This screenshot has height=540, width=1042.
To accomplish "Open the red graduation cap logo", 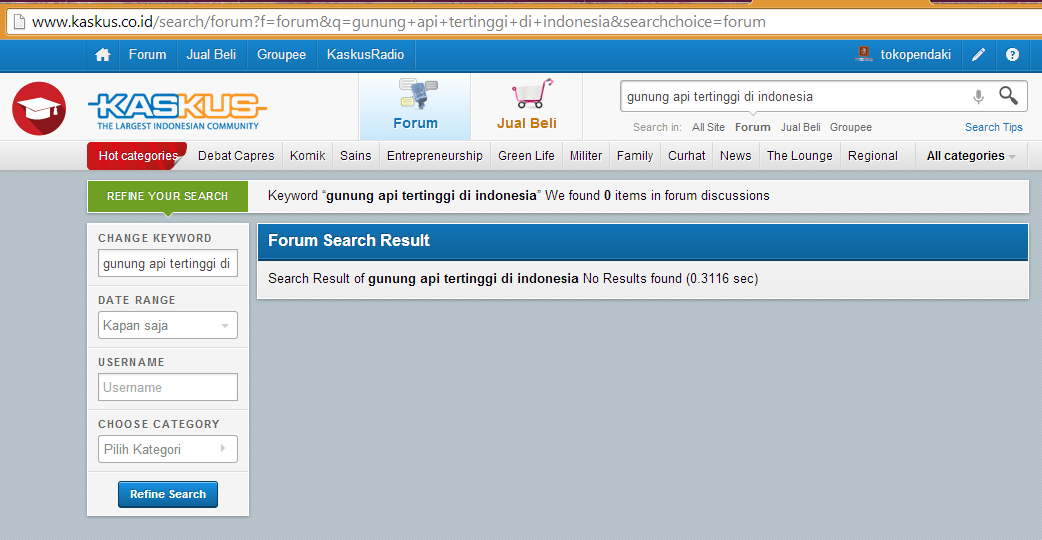I will (x=39, y=108).
